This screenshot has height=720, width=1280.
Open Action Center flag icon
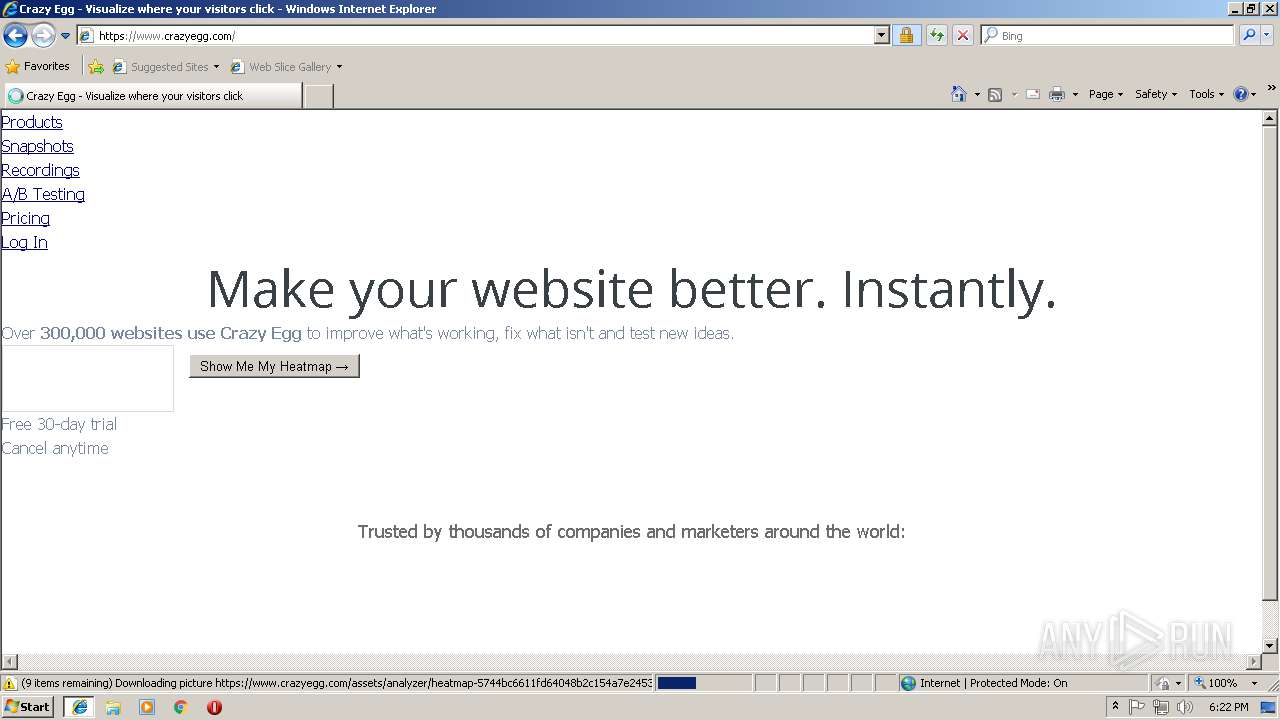pyautogui.click(x=1137, y=707)
